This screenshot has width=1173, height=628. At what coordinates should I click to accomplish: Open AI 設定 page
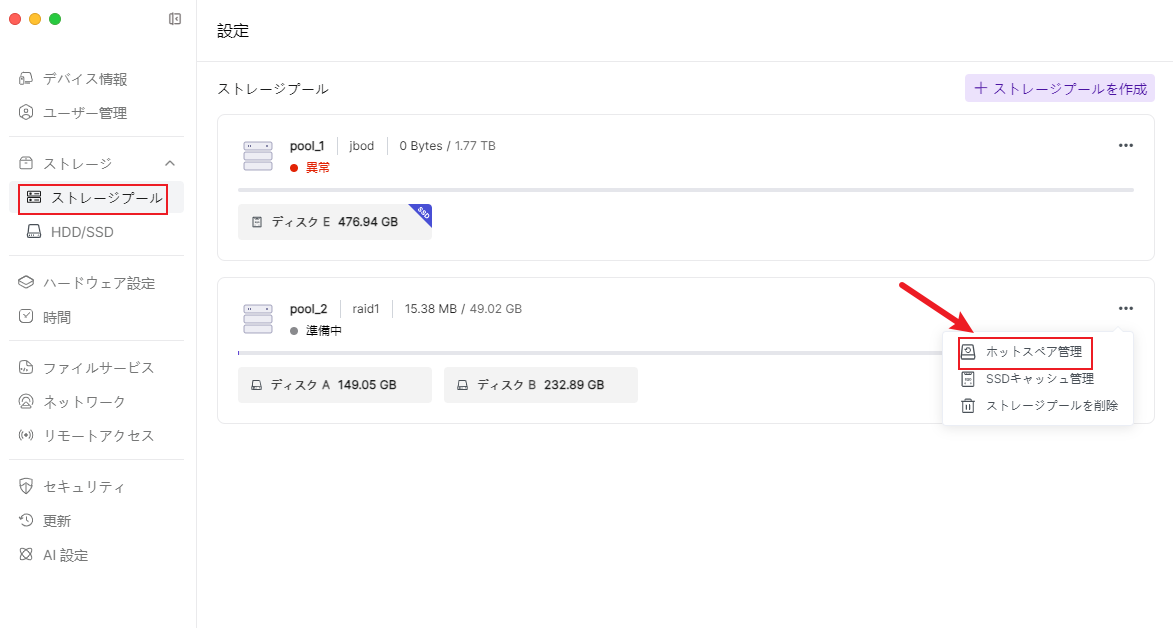tap(65, 555)
